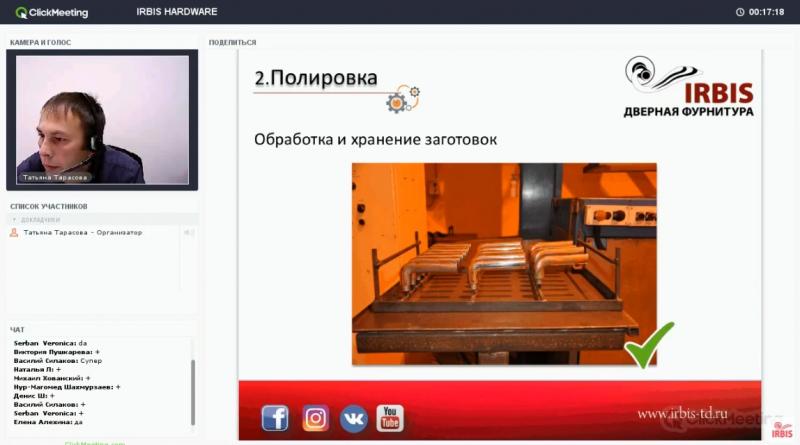Click the КАМЕРА И ГОЛОС panel header
Screen dimensions: 800x445
(40, 42)
